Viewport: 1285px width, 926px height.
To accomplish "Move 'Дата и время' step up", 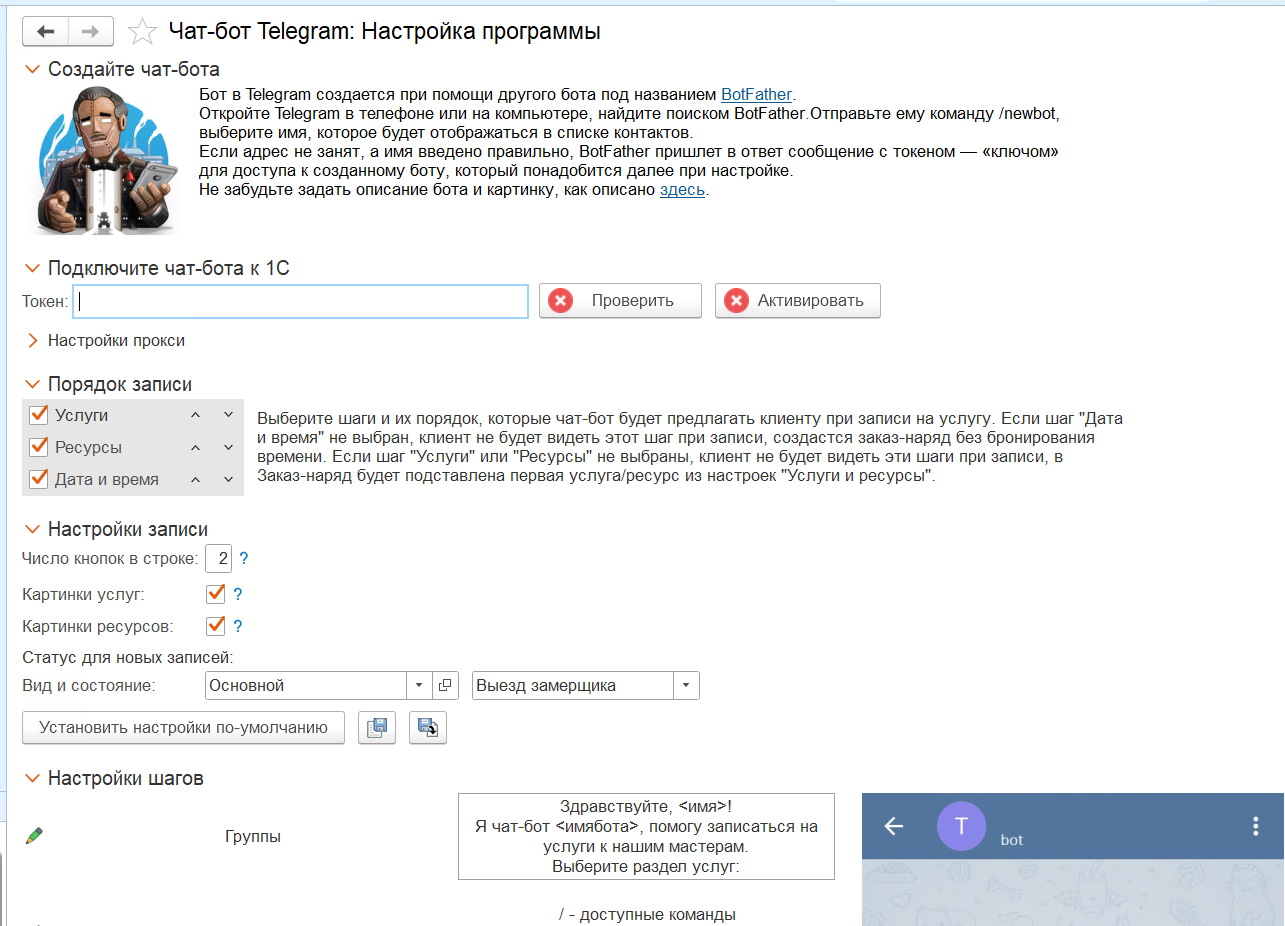I will [196, 479].
